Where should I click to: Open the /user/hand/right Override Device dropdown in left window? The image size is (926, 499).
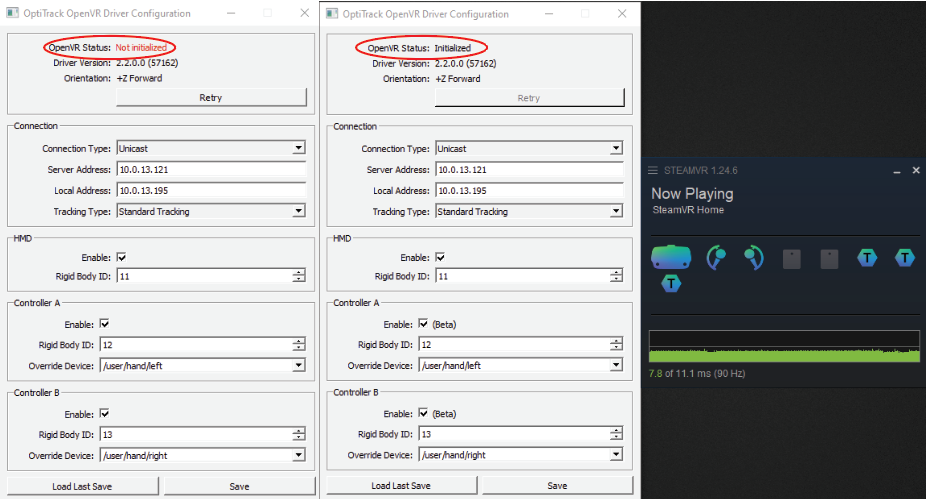[x=298, y=455]
